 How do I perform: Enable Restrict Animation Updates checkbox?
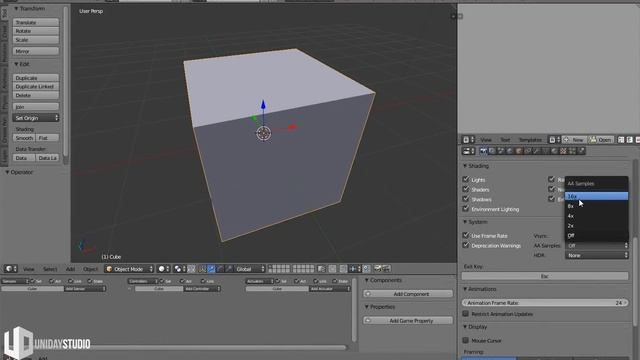466,313
